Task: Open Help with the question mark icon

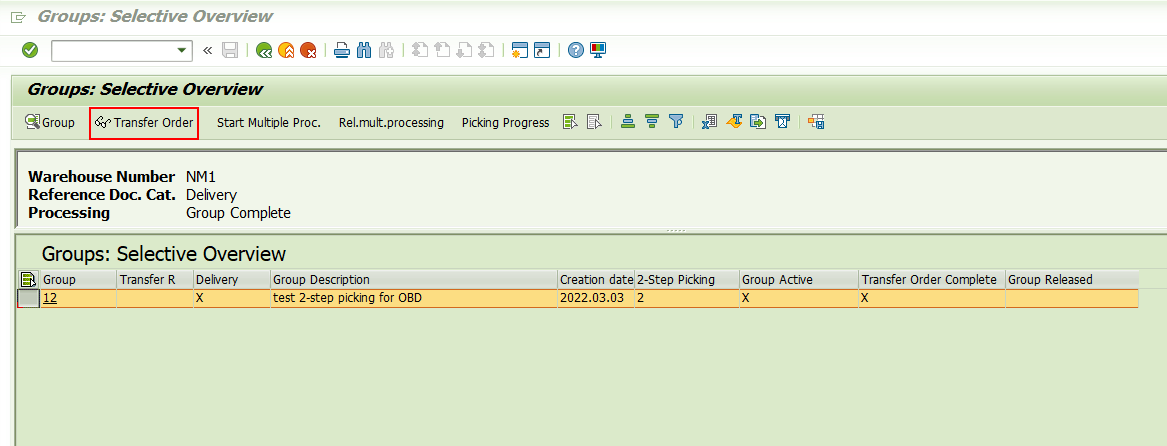Action: (x=575, y=50)
